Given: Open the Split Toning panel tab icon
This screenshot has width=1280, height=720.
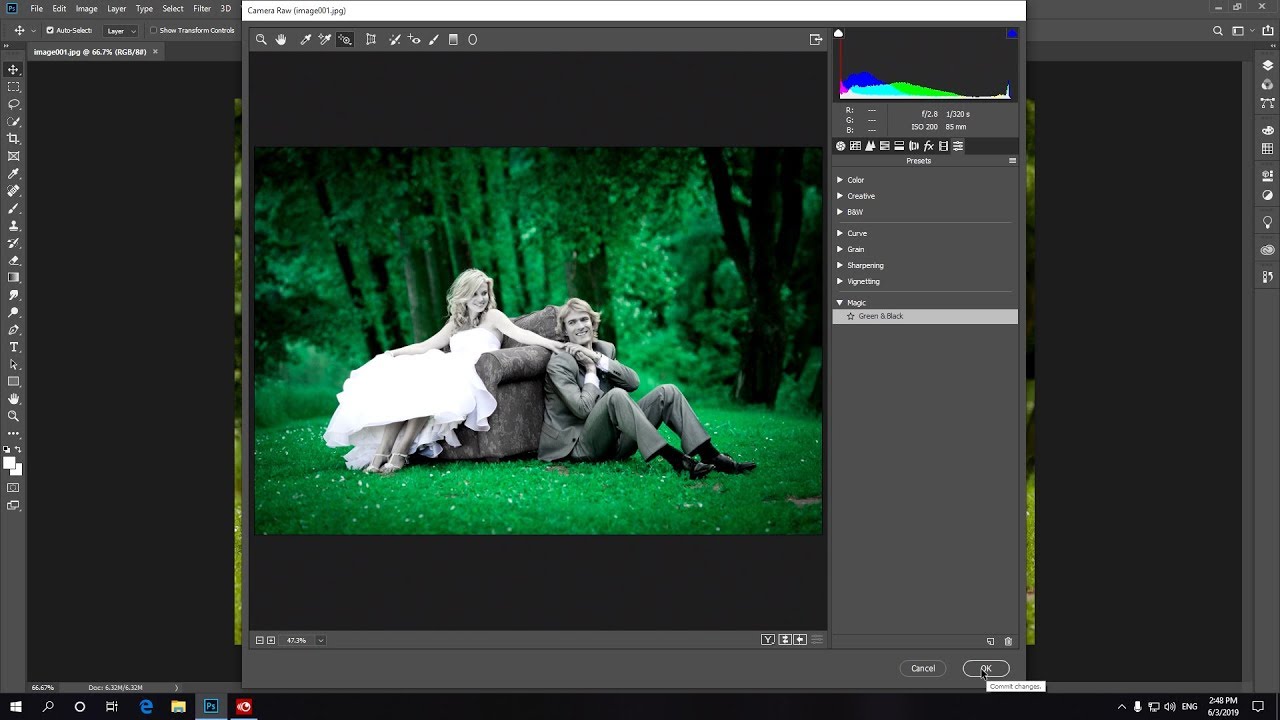Looking at the screenshot, I should tap(899, 146).
